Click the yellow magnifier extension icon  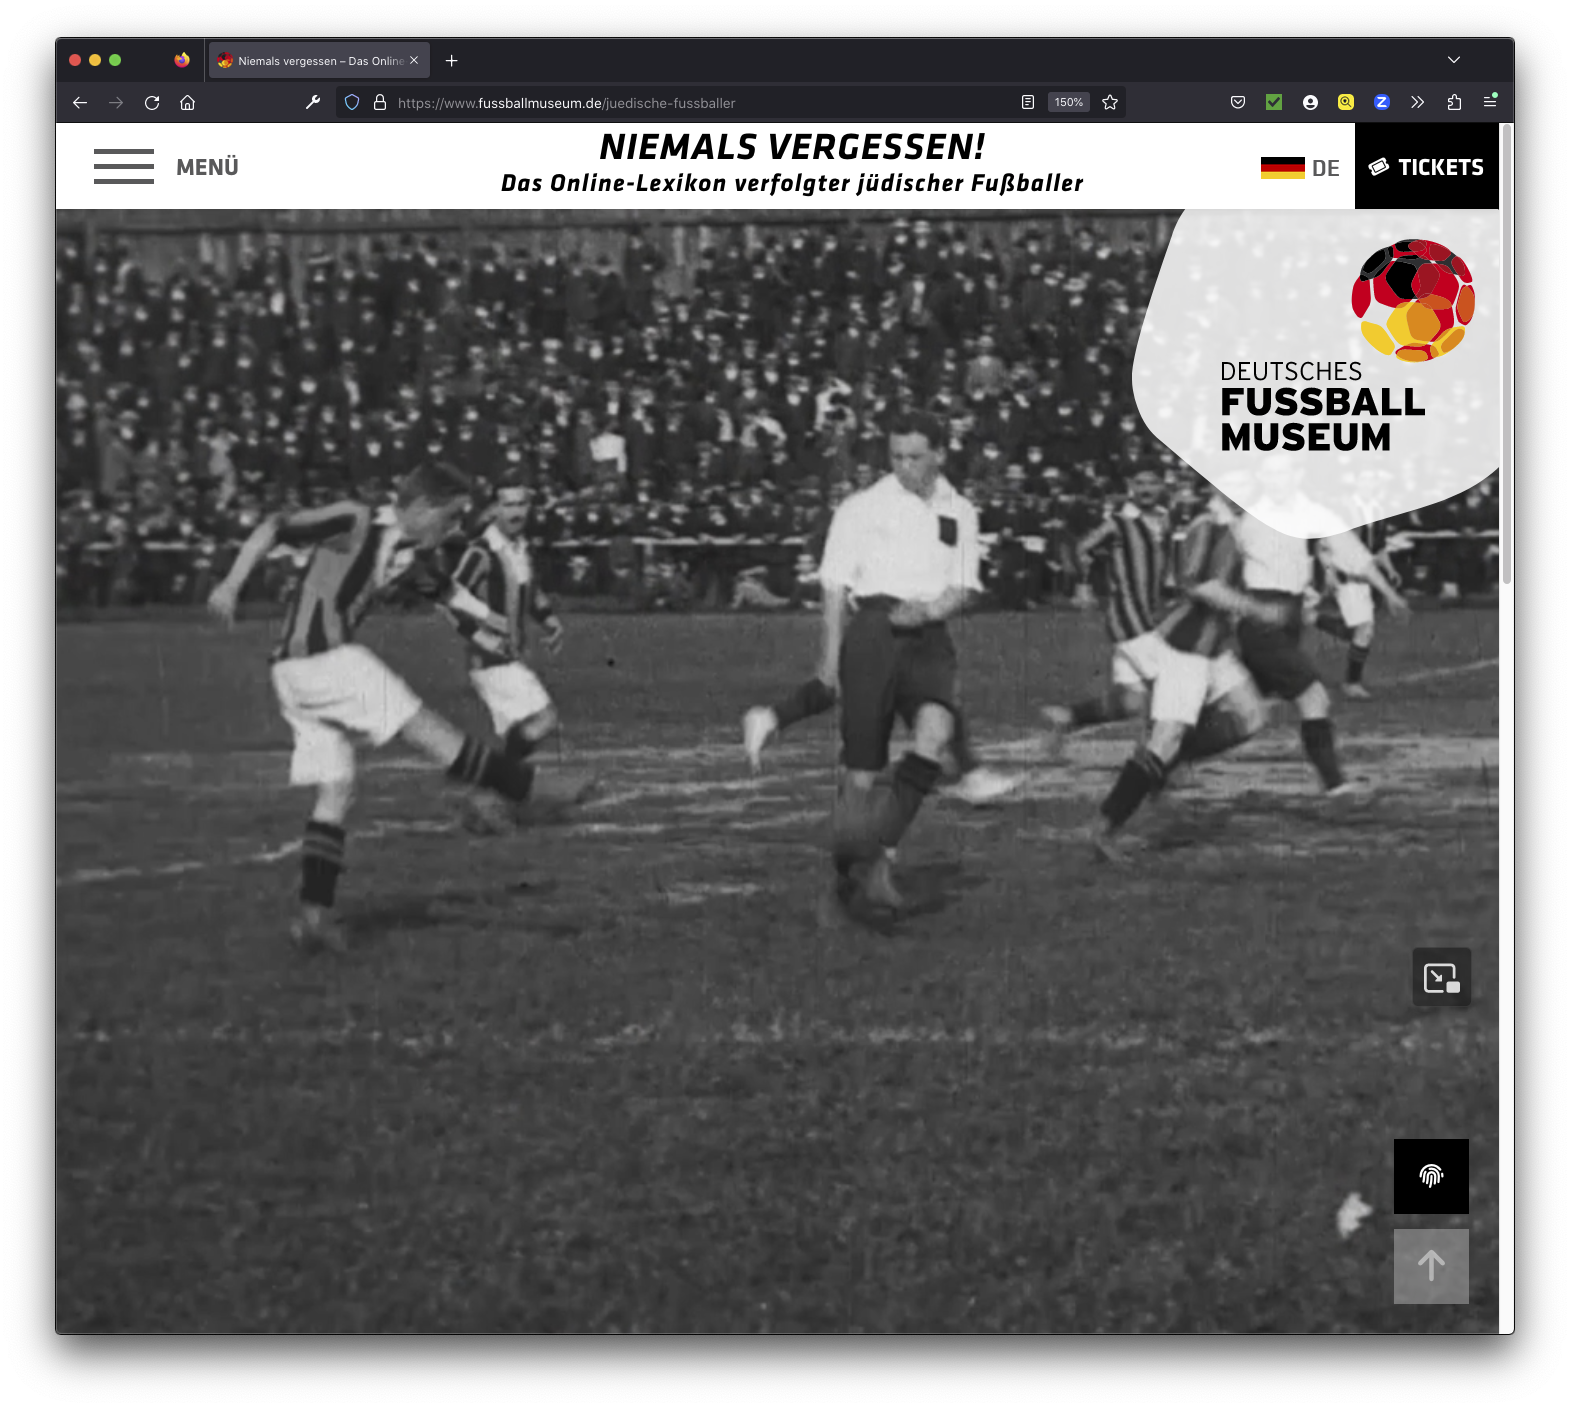(x=1346, y=102)
